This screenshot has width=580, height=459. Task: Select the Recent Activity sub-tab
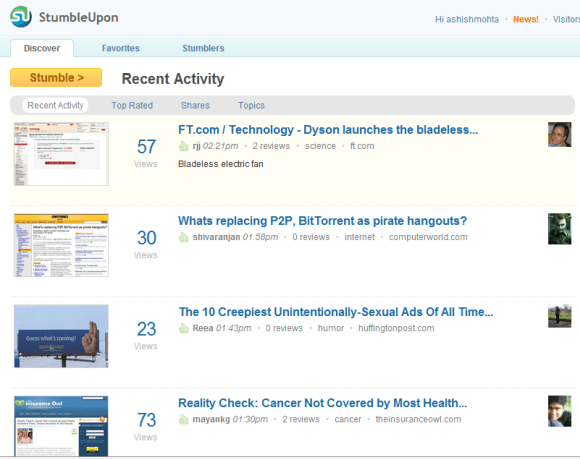click(55, 105)
